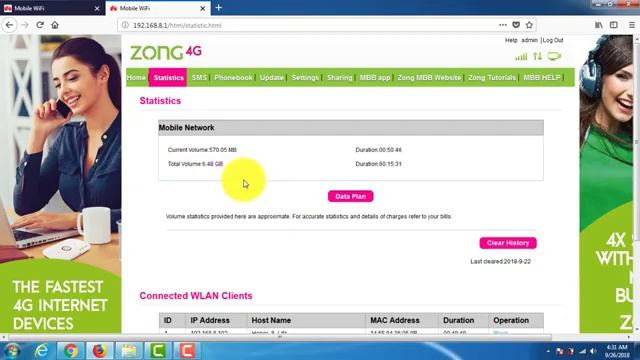Open the Firefox Library icon
Screen dimensions: 640x360
(598, 25)
